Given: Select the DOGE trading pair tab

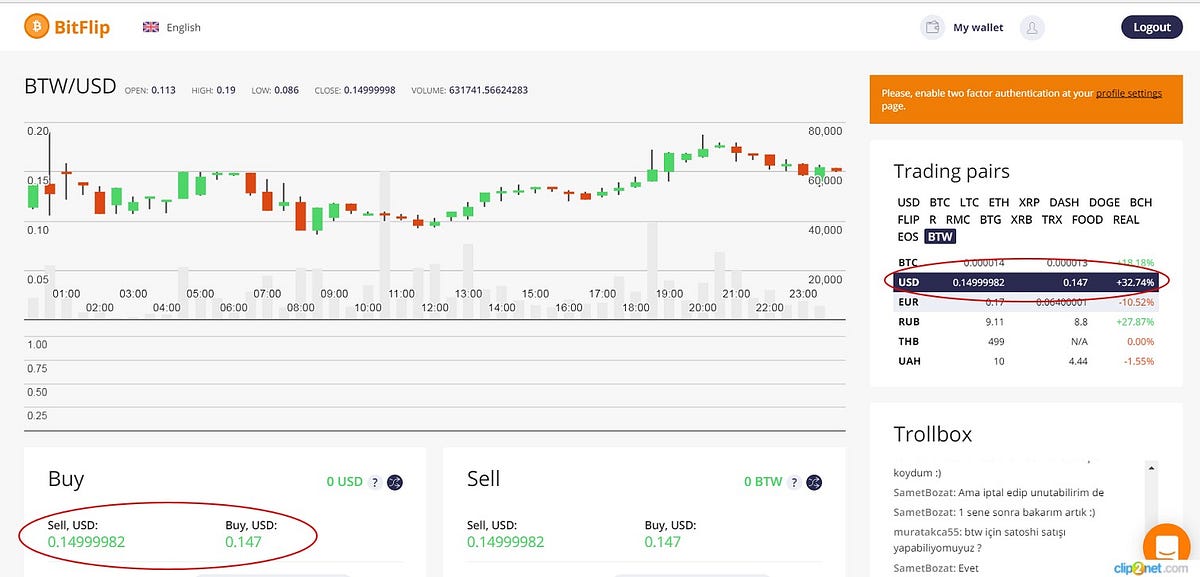Looking at the screenshot, I should tap(1105, 202).
